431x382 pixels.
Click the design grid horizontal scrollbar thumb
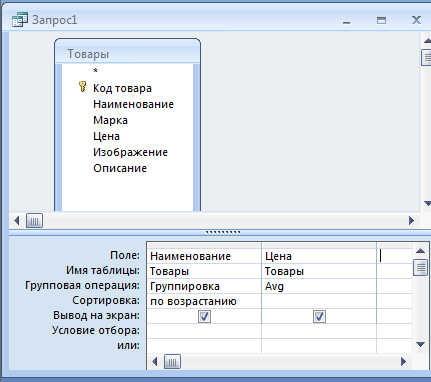point(172,362)
